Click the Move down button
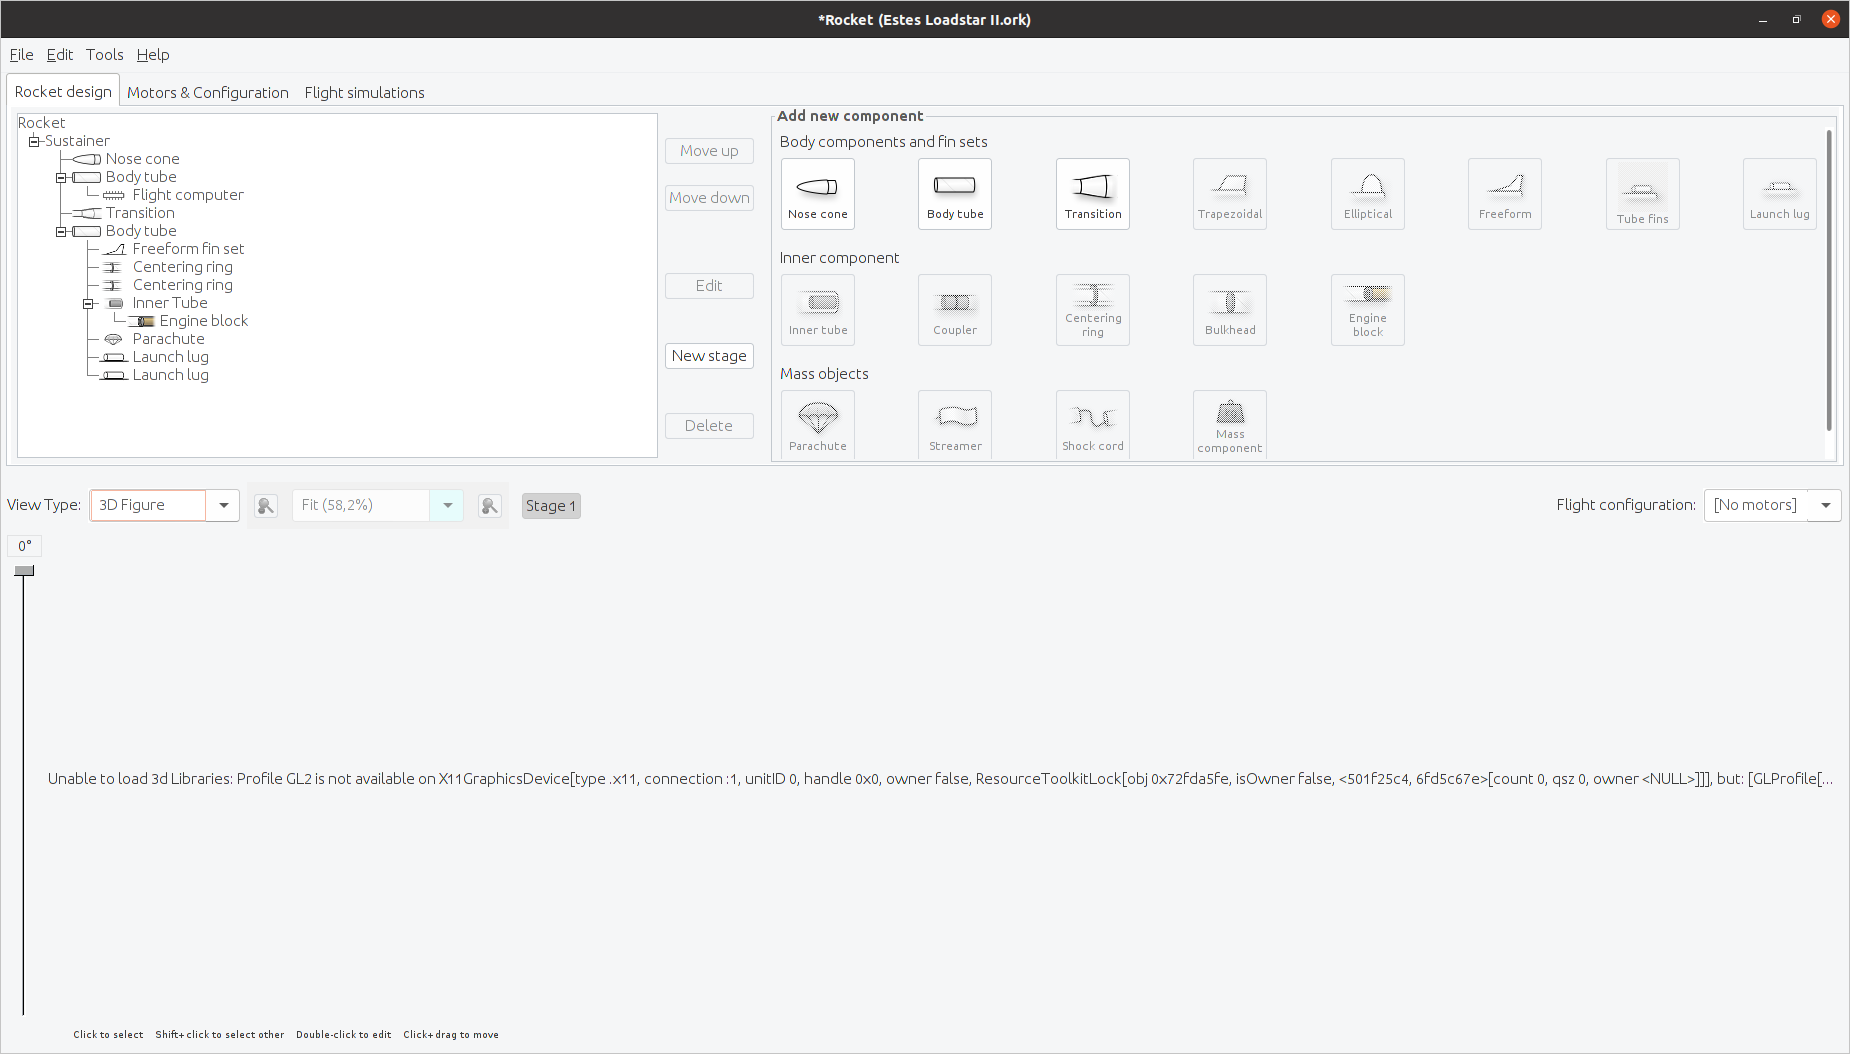 (709, 197)
